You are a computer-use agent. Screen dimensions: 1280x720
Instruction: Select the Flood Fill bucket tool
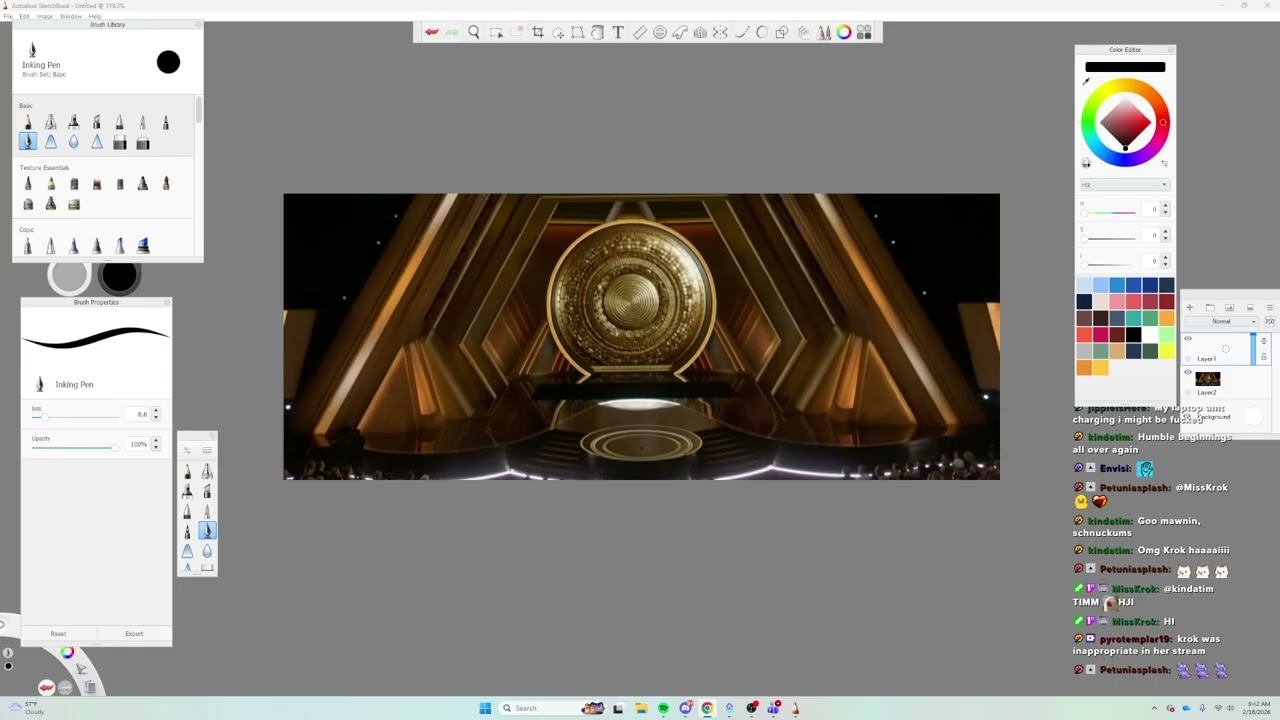coord(598,33)
